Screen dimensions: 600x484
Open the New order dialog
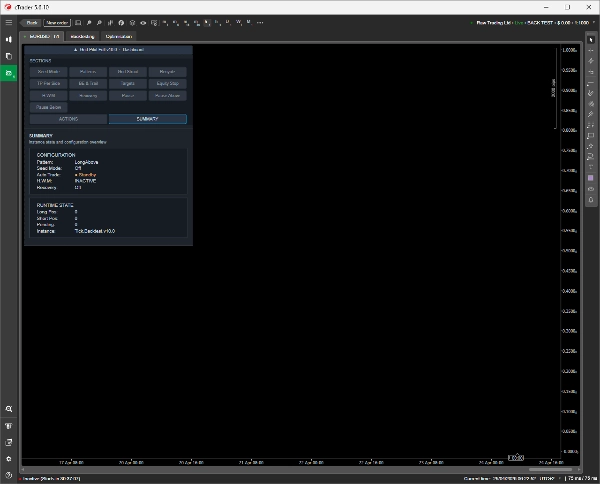point(57,23)
